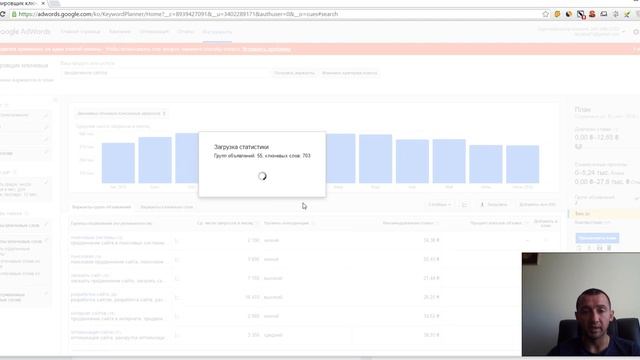The width and height of the screenshot is (640, 360).
Task: Show trend chart icon for оптимизация сайта row
Action: pos(176,335)
